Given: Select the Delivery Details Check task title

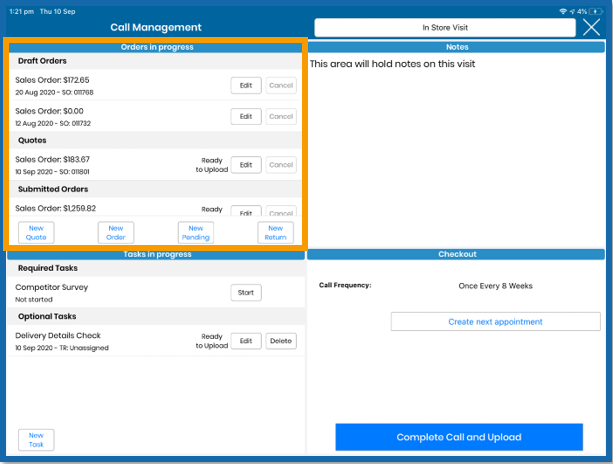Looking at the screenshot, I should click(58, 335).
